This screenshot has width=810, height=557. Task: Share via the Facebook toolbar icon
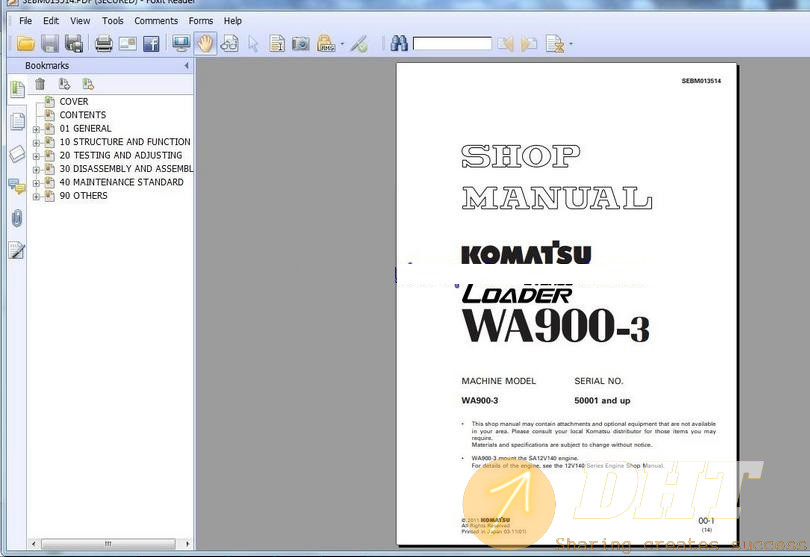(x=151, y=44)
